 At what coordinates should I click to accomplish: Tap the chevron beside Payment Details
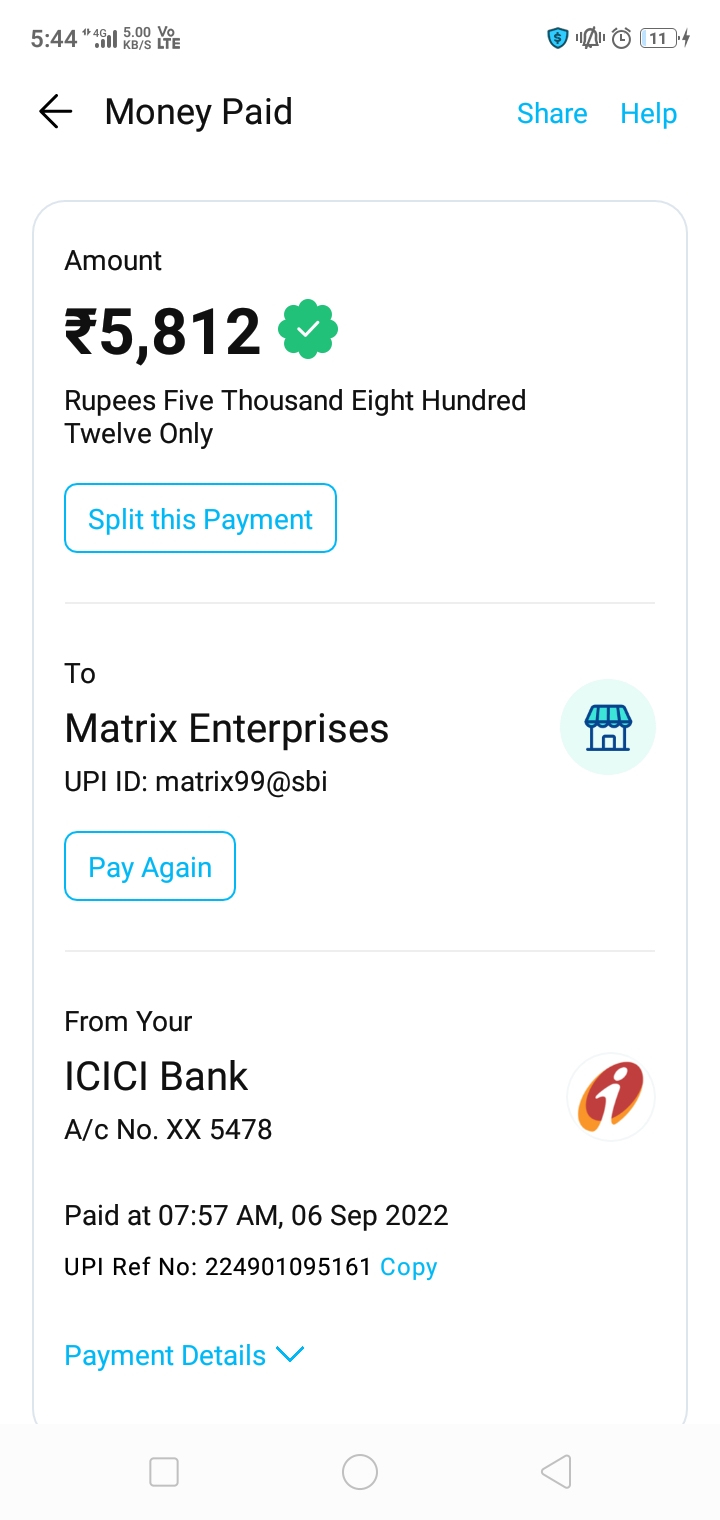click(289, 1355)
